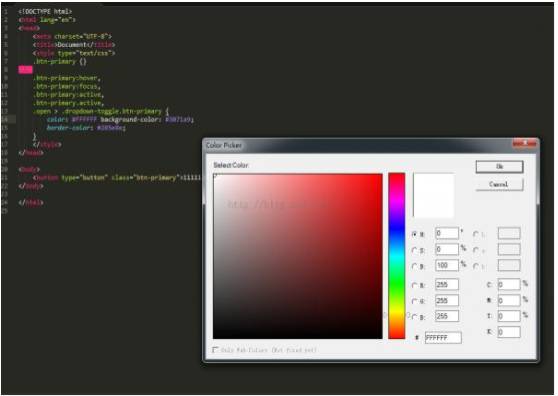Click the '#FFFFFF' color value in code
Image resolution: width=558 pixels, height=396 pixels.
(84, 120)
